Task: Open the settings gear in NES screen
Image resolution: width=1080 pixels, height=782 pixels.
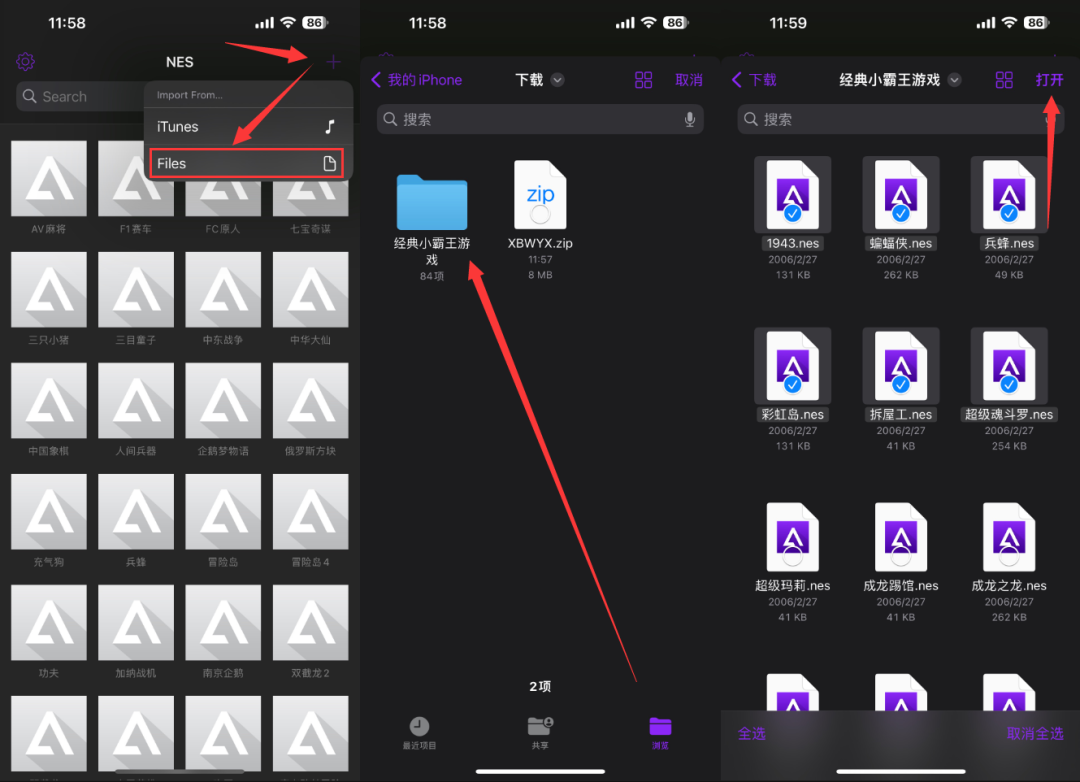Action: point(26,62)
